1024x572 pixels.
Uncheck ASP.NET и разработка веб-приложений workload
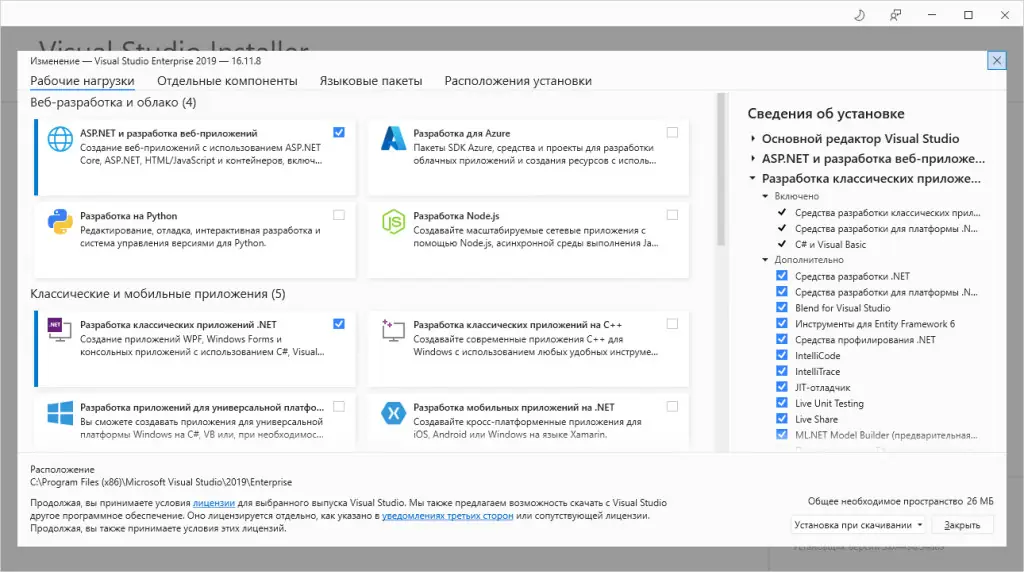click(x=339, y=133)
